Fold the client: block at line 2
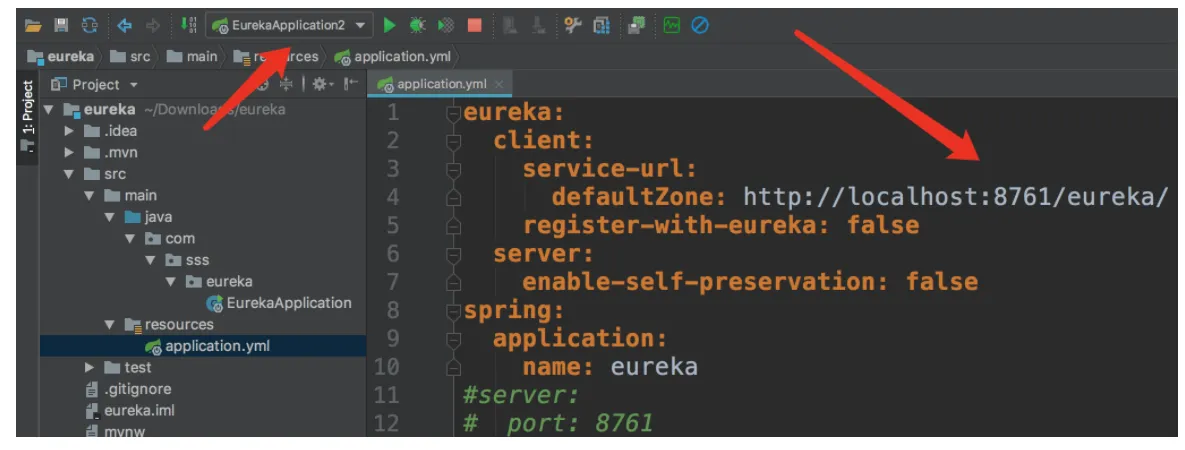Image resolution: width=1185 pixels, height=450 pixels. point(453,141)
